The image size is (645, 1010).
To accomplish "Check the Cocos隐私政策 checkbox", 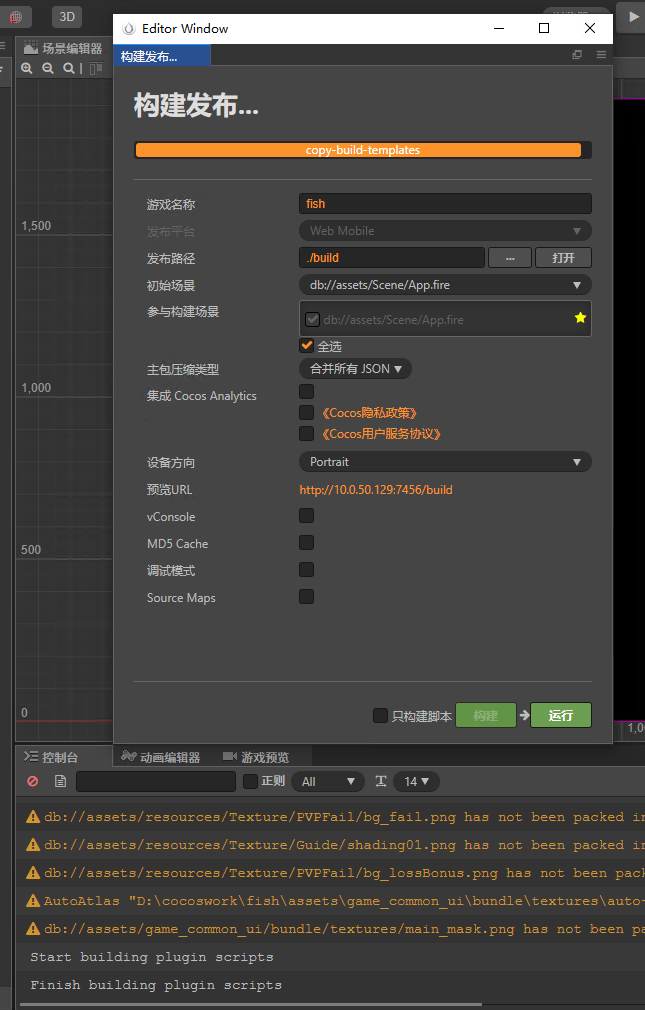I will tap(307, 412).
